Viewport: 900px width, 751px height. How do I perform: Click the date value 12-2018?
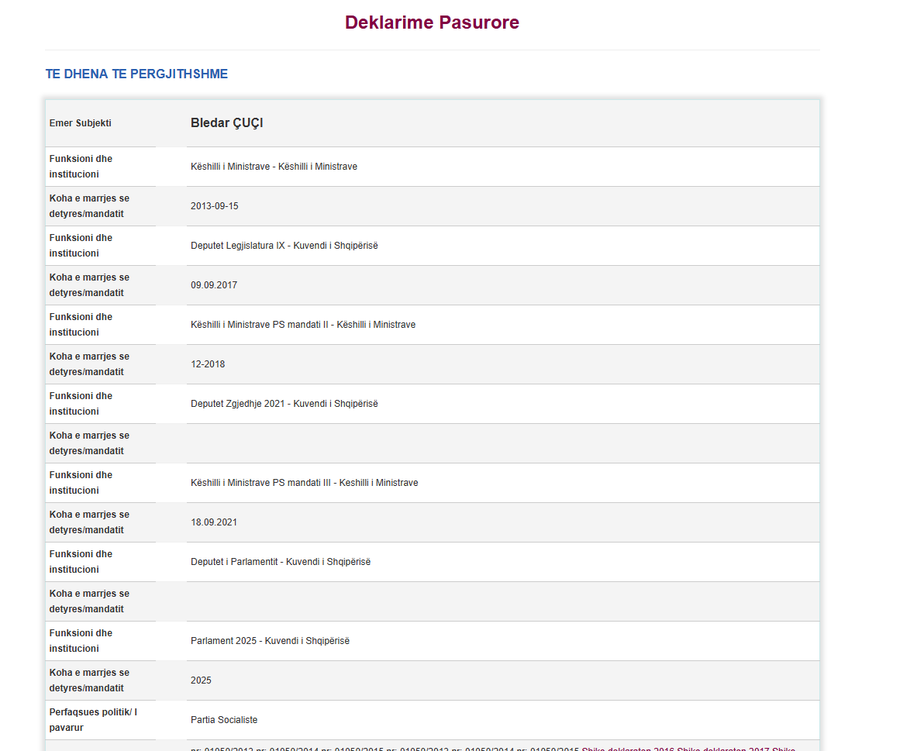[x=208, y=365]
